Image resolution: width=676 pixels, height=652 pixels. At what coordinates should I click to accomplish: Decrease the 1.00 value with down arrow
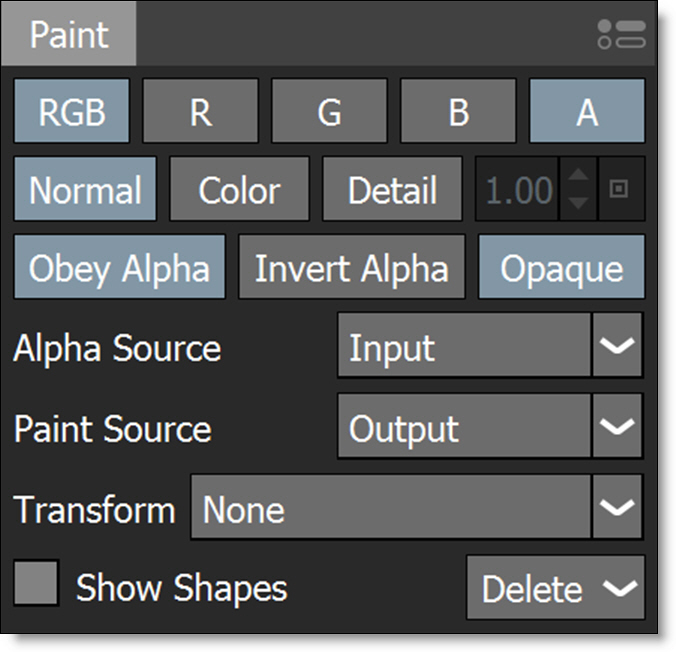coord(576,202)
